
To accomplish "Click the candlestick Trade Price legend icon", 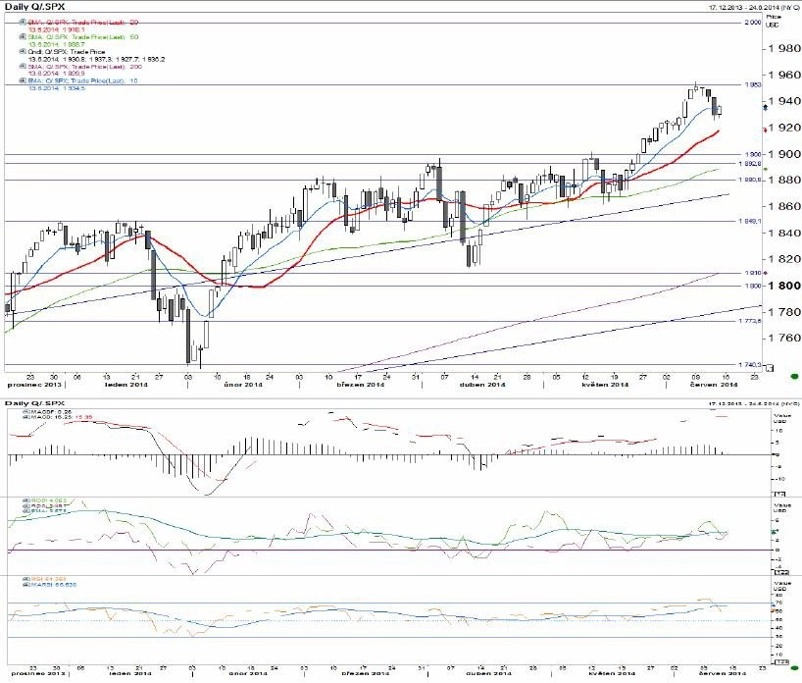I will [23, 52].
